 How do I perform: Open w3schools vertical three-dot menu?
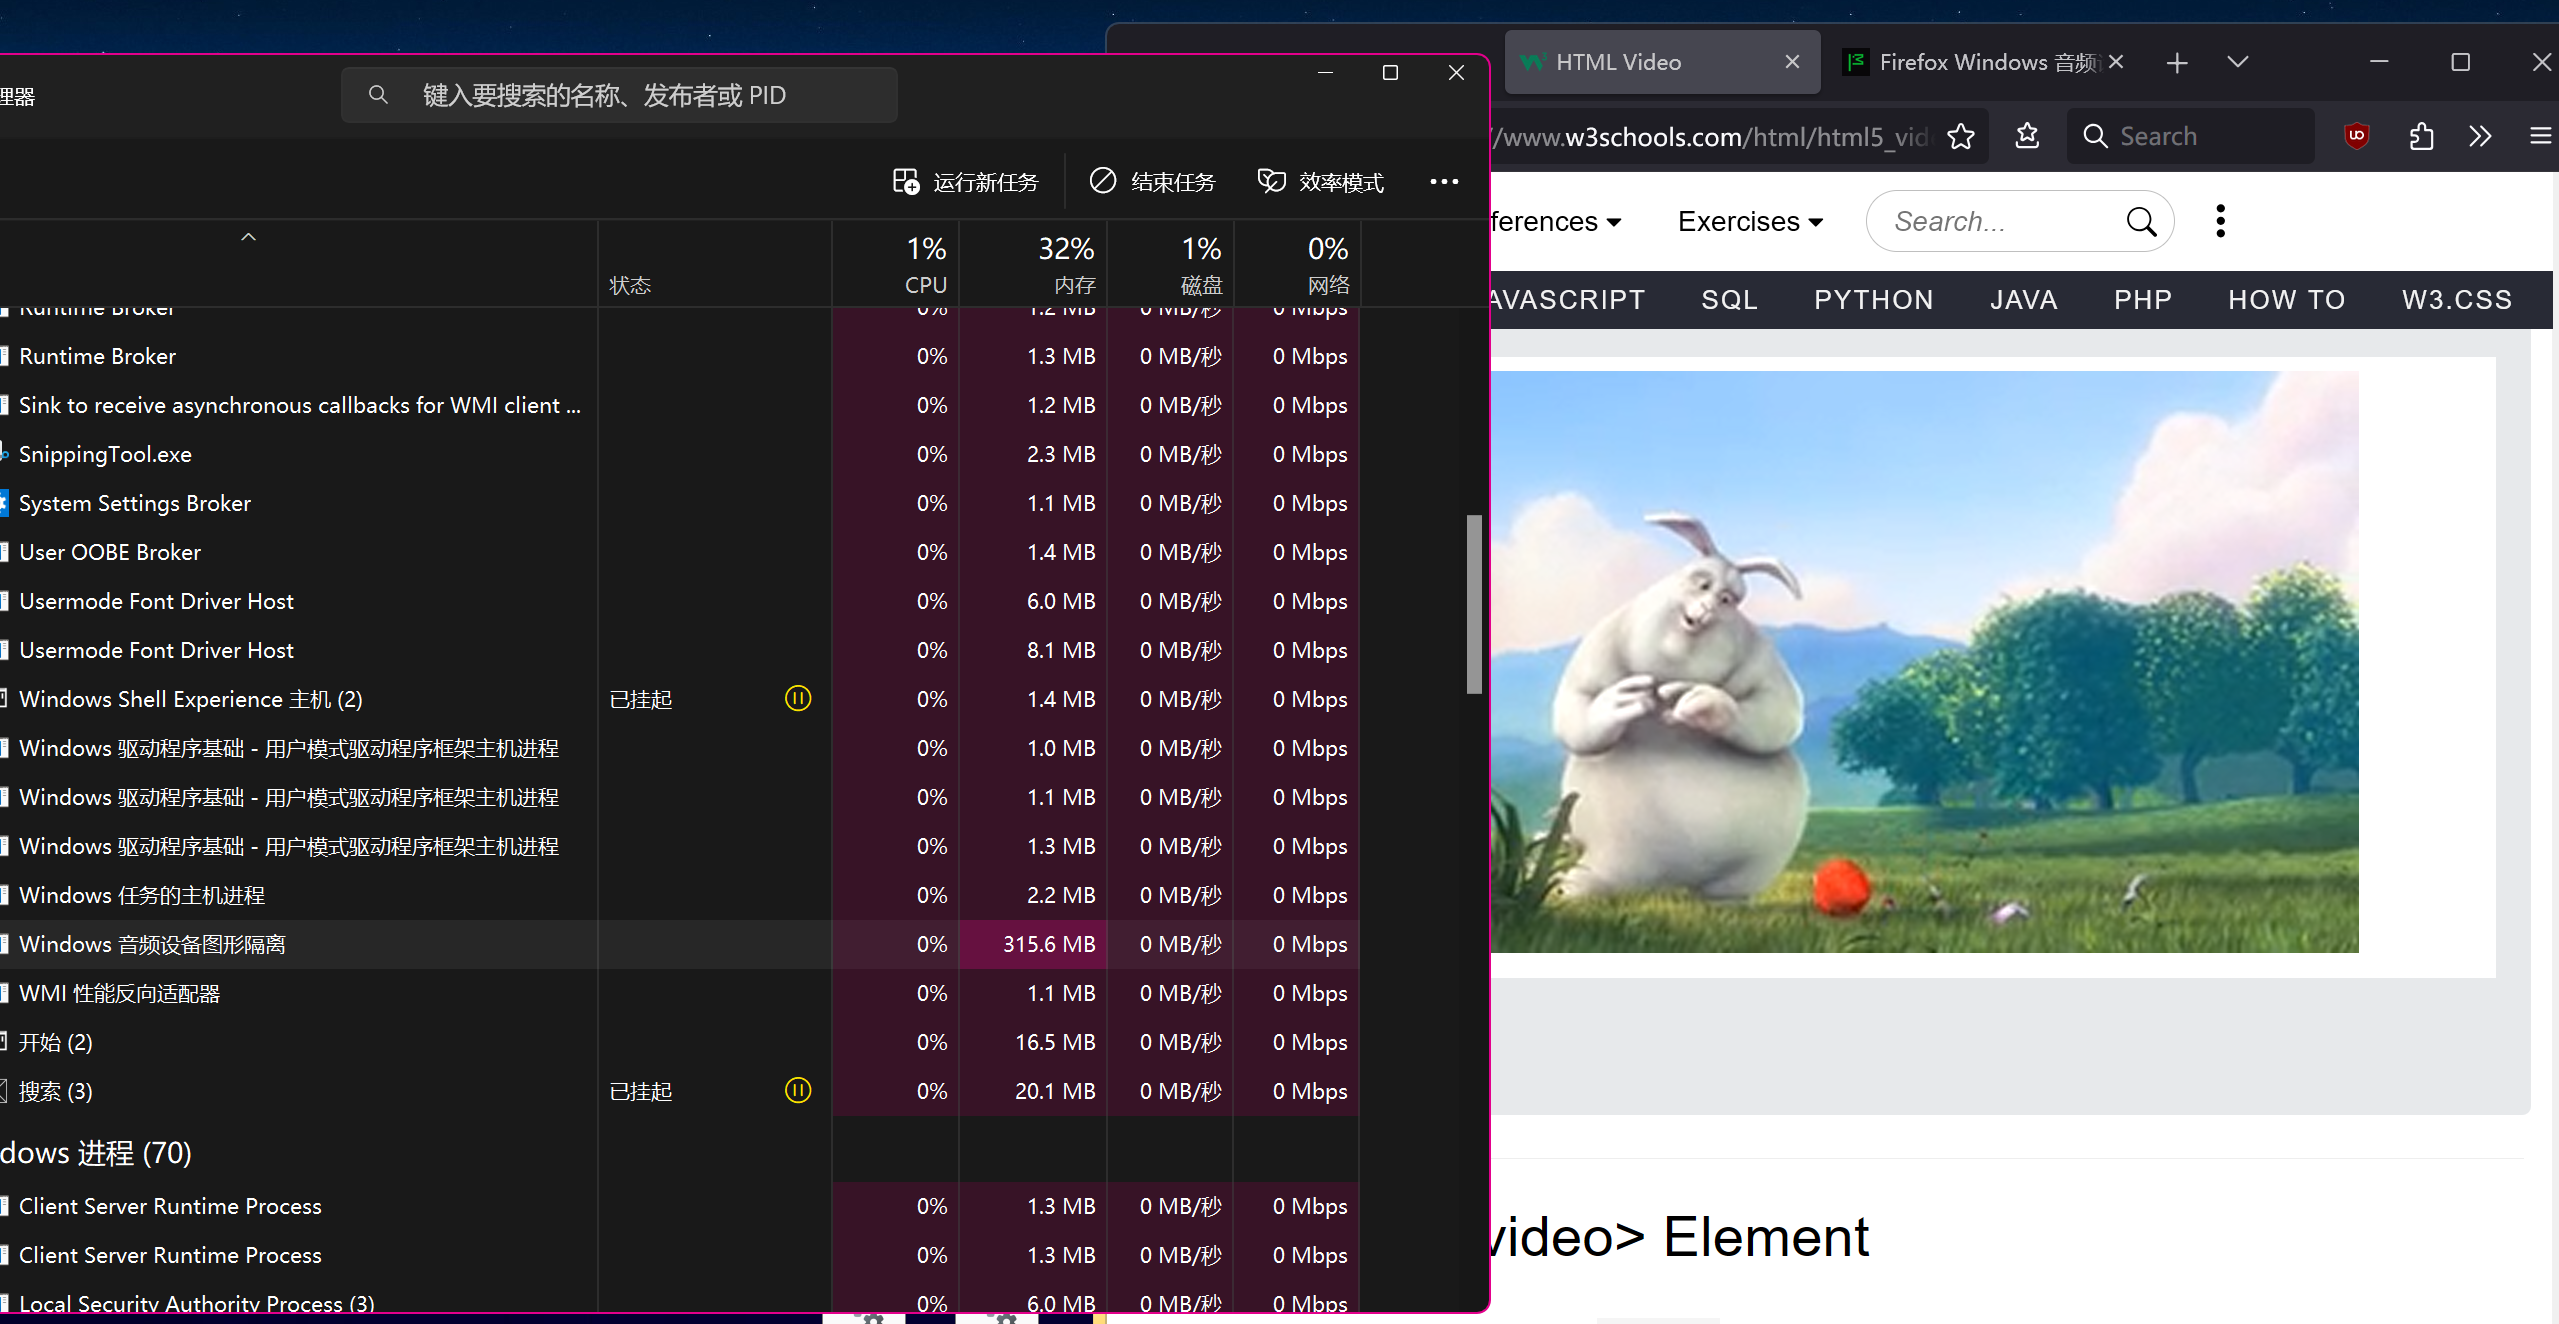pos(2220,221)
